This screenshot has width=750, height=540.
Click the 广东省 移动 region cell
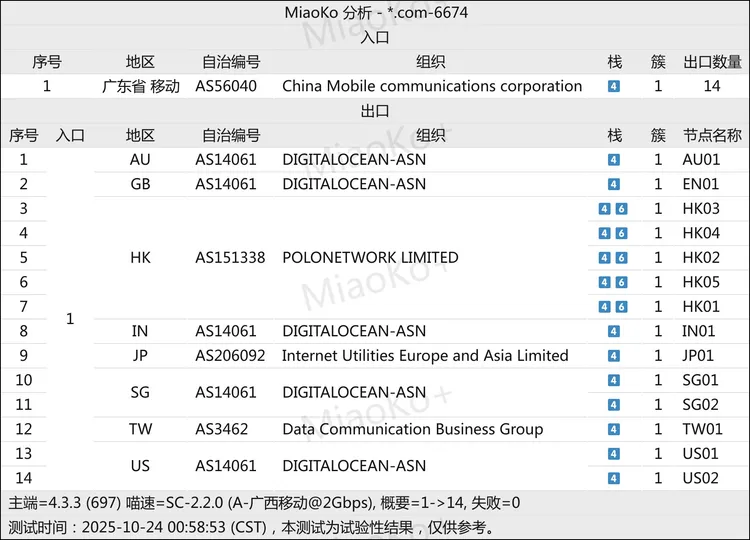[x=141, y=86]
